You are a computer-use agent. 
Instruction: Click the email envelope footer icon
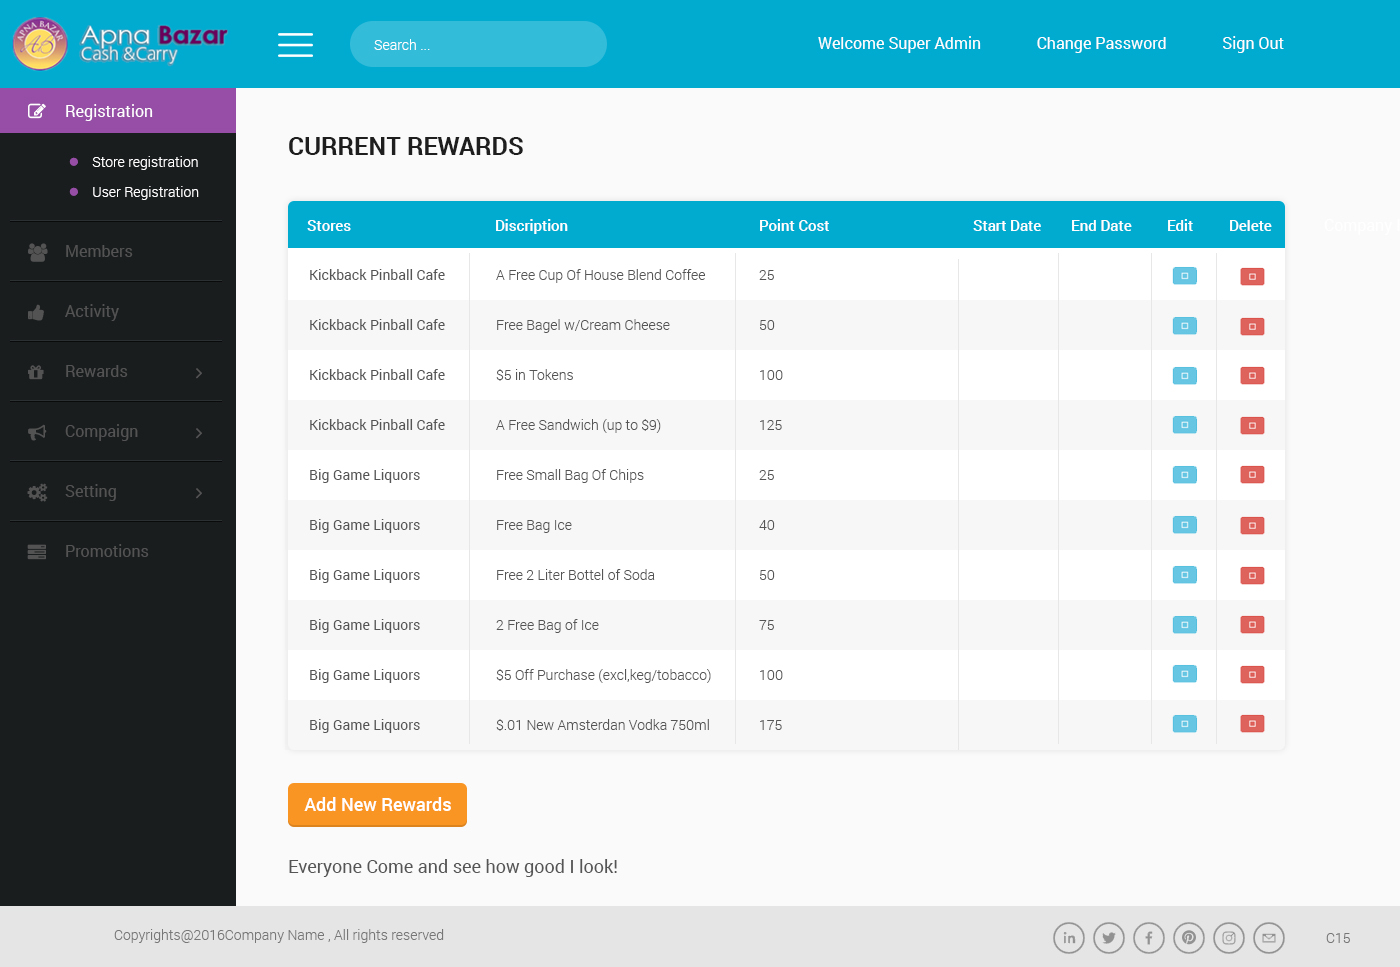pyautogui.click(x=1269, y=938)
